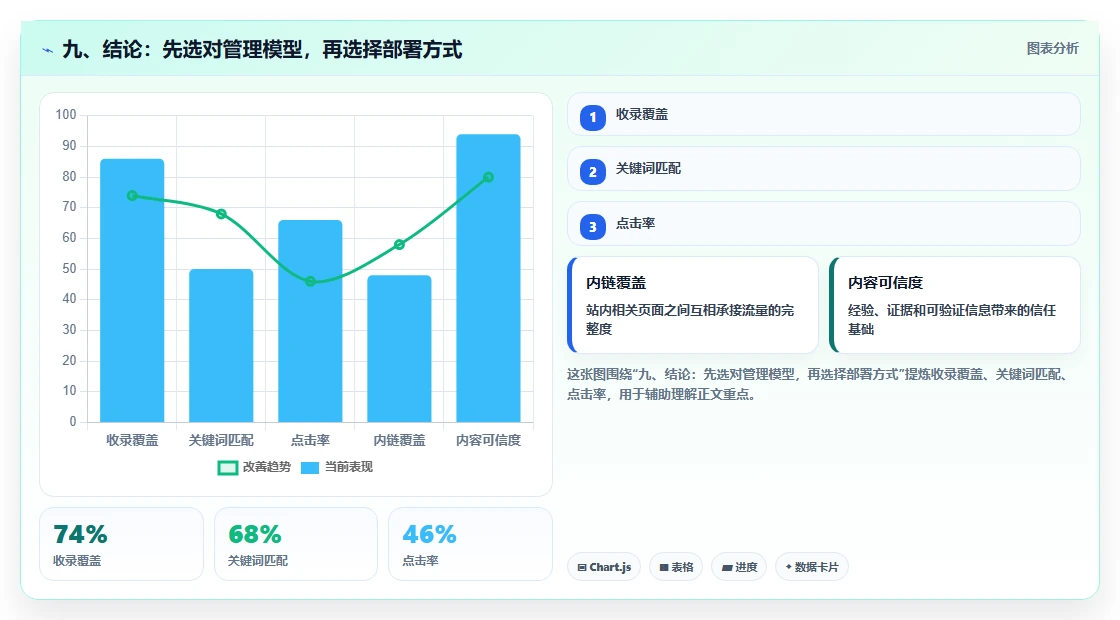Click the trend line point above 内链覆盖
Viewport: 1120px width, 620px height.
point(399,245)
